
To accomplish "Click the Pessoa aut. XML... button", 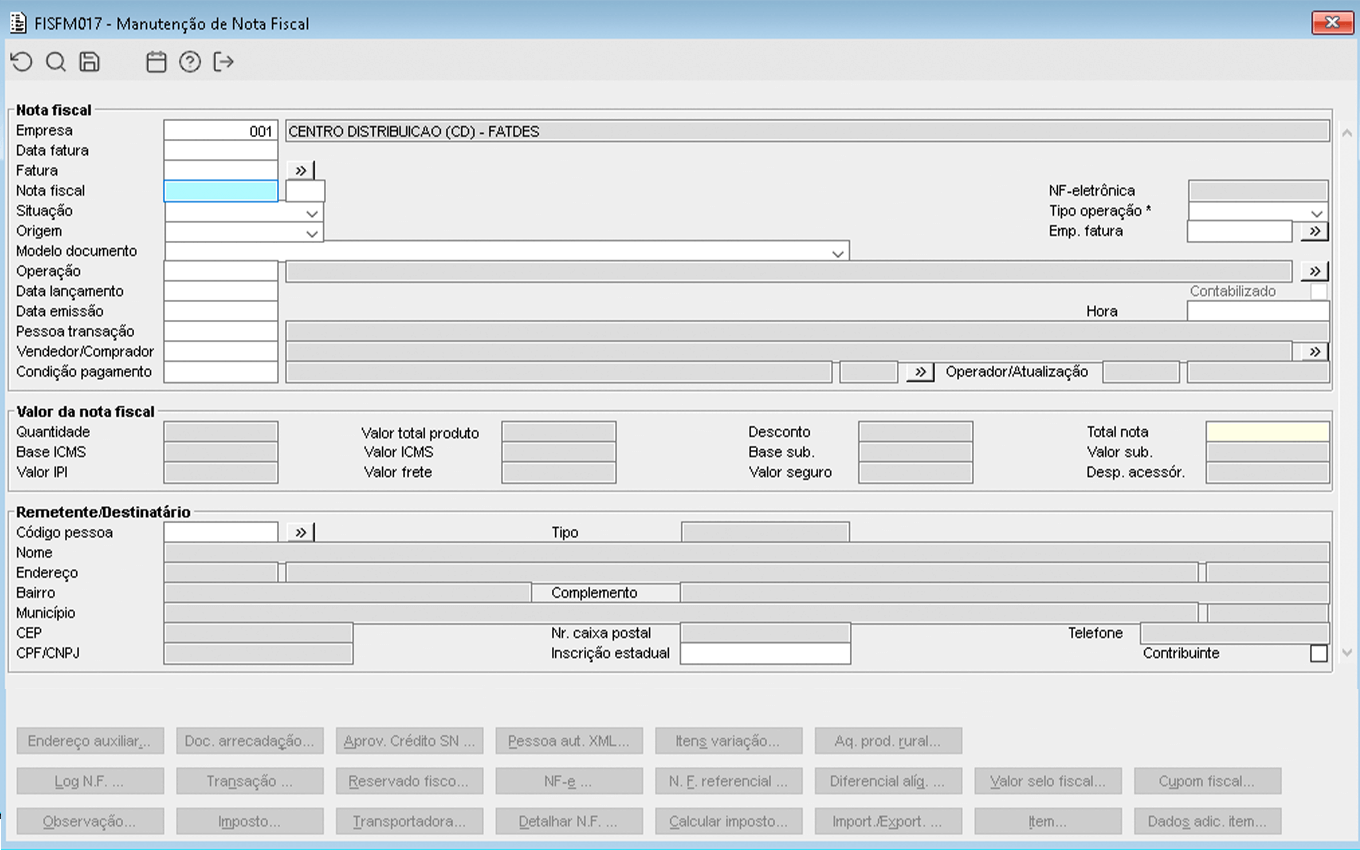I will 569,741.
